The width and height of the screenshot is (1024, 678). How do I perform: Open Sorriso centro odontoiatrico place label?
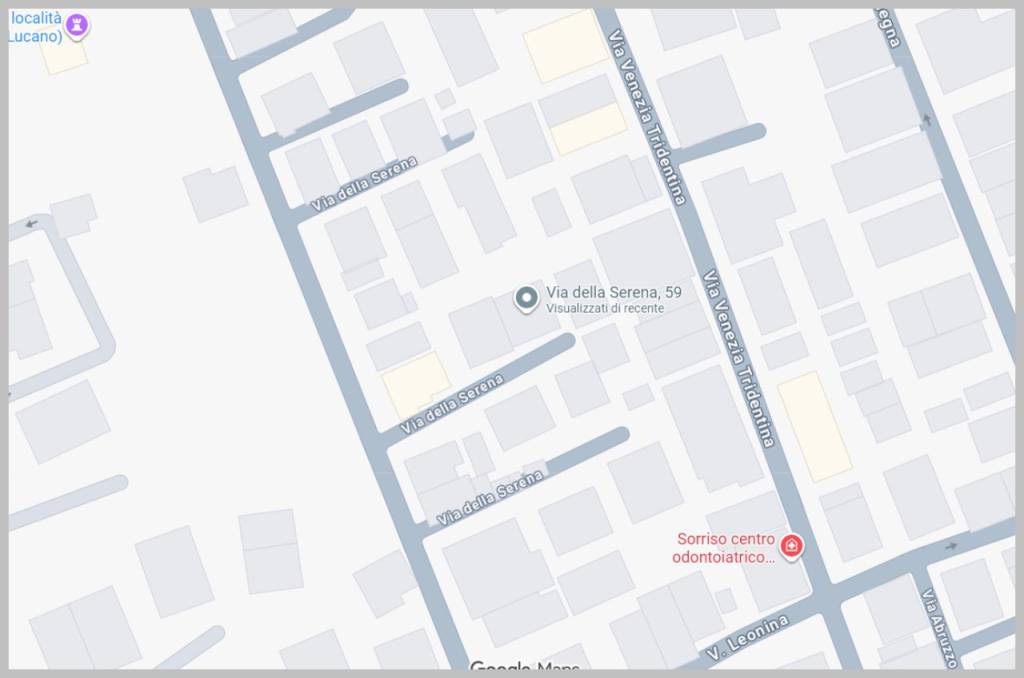[725, 548]
